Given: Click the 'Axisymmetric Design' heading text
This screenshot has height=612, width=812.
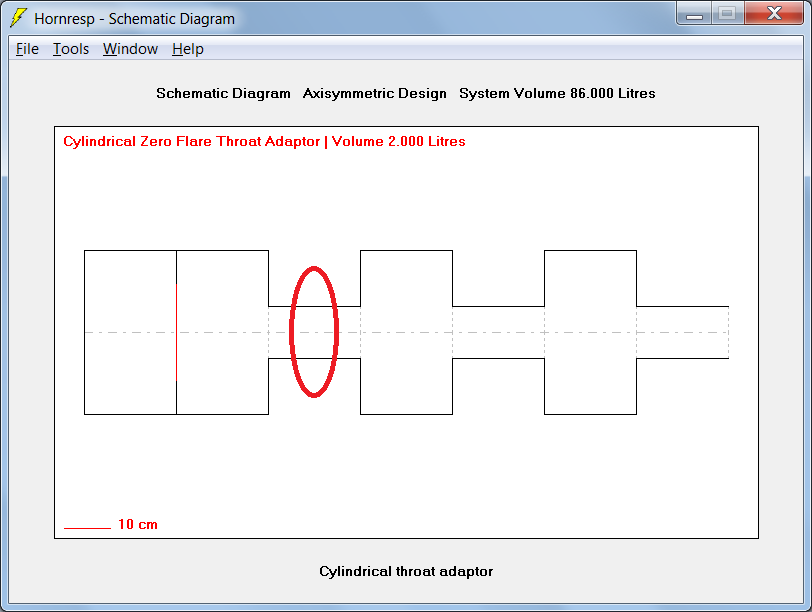Looking at the screenshot, I should (x=374, y=93).
